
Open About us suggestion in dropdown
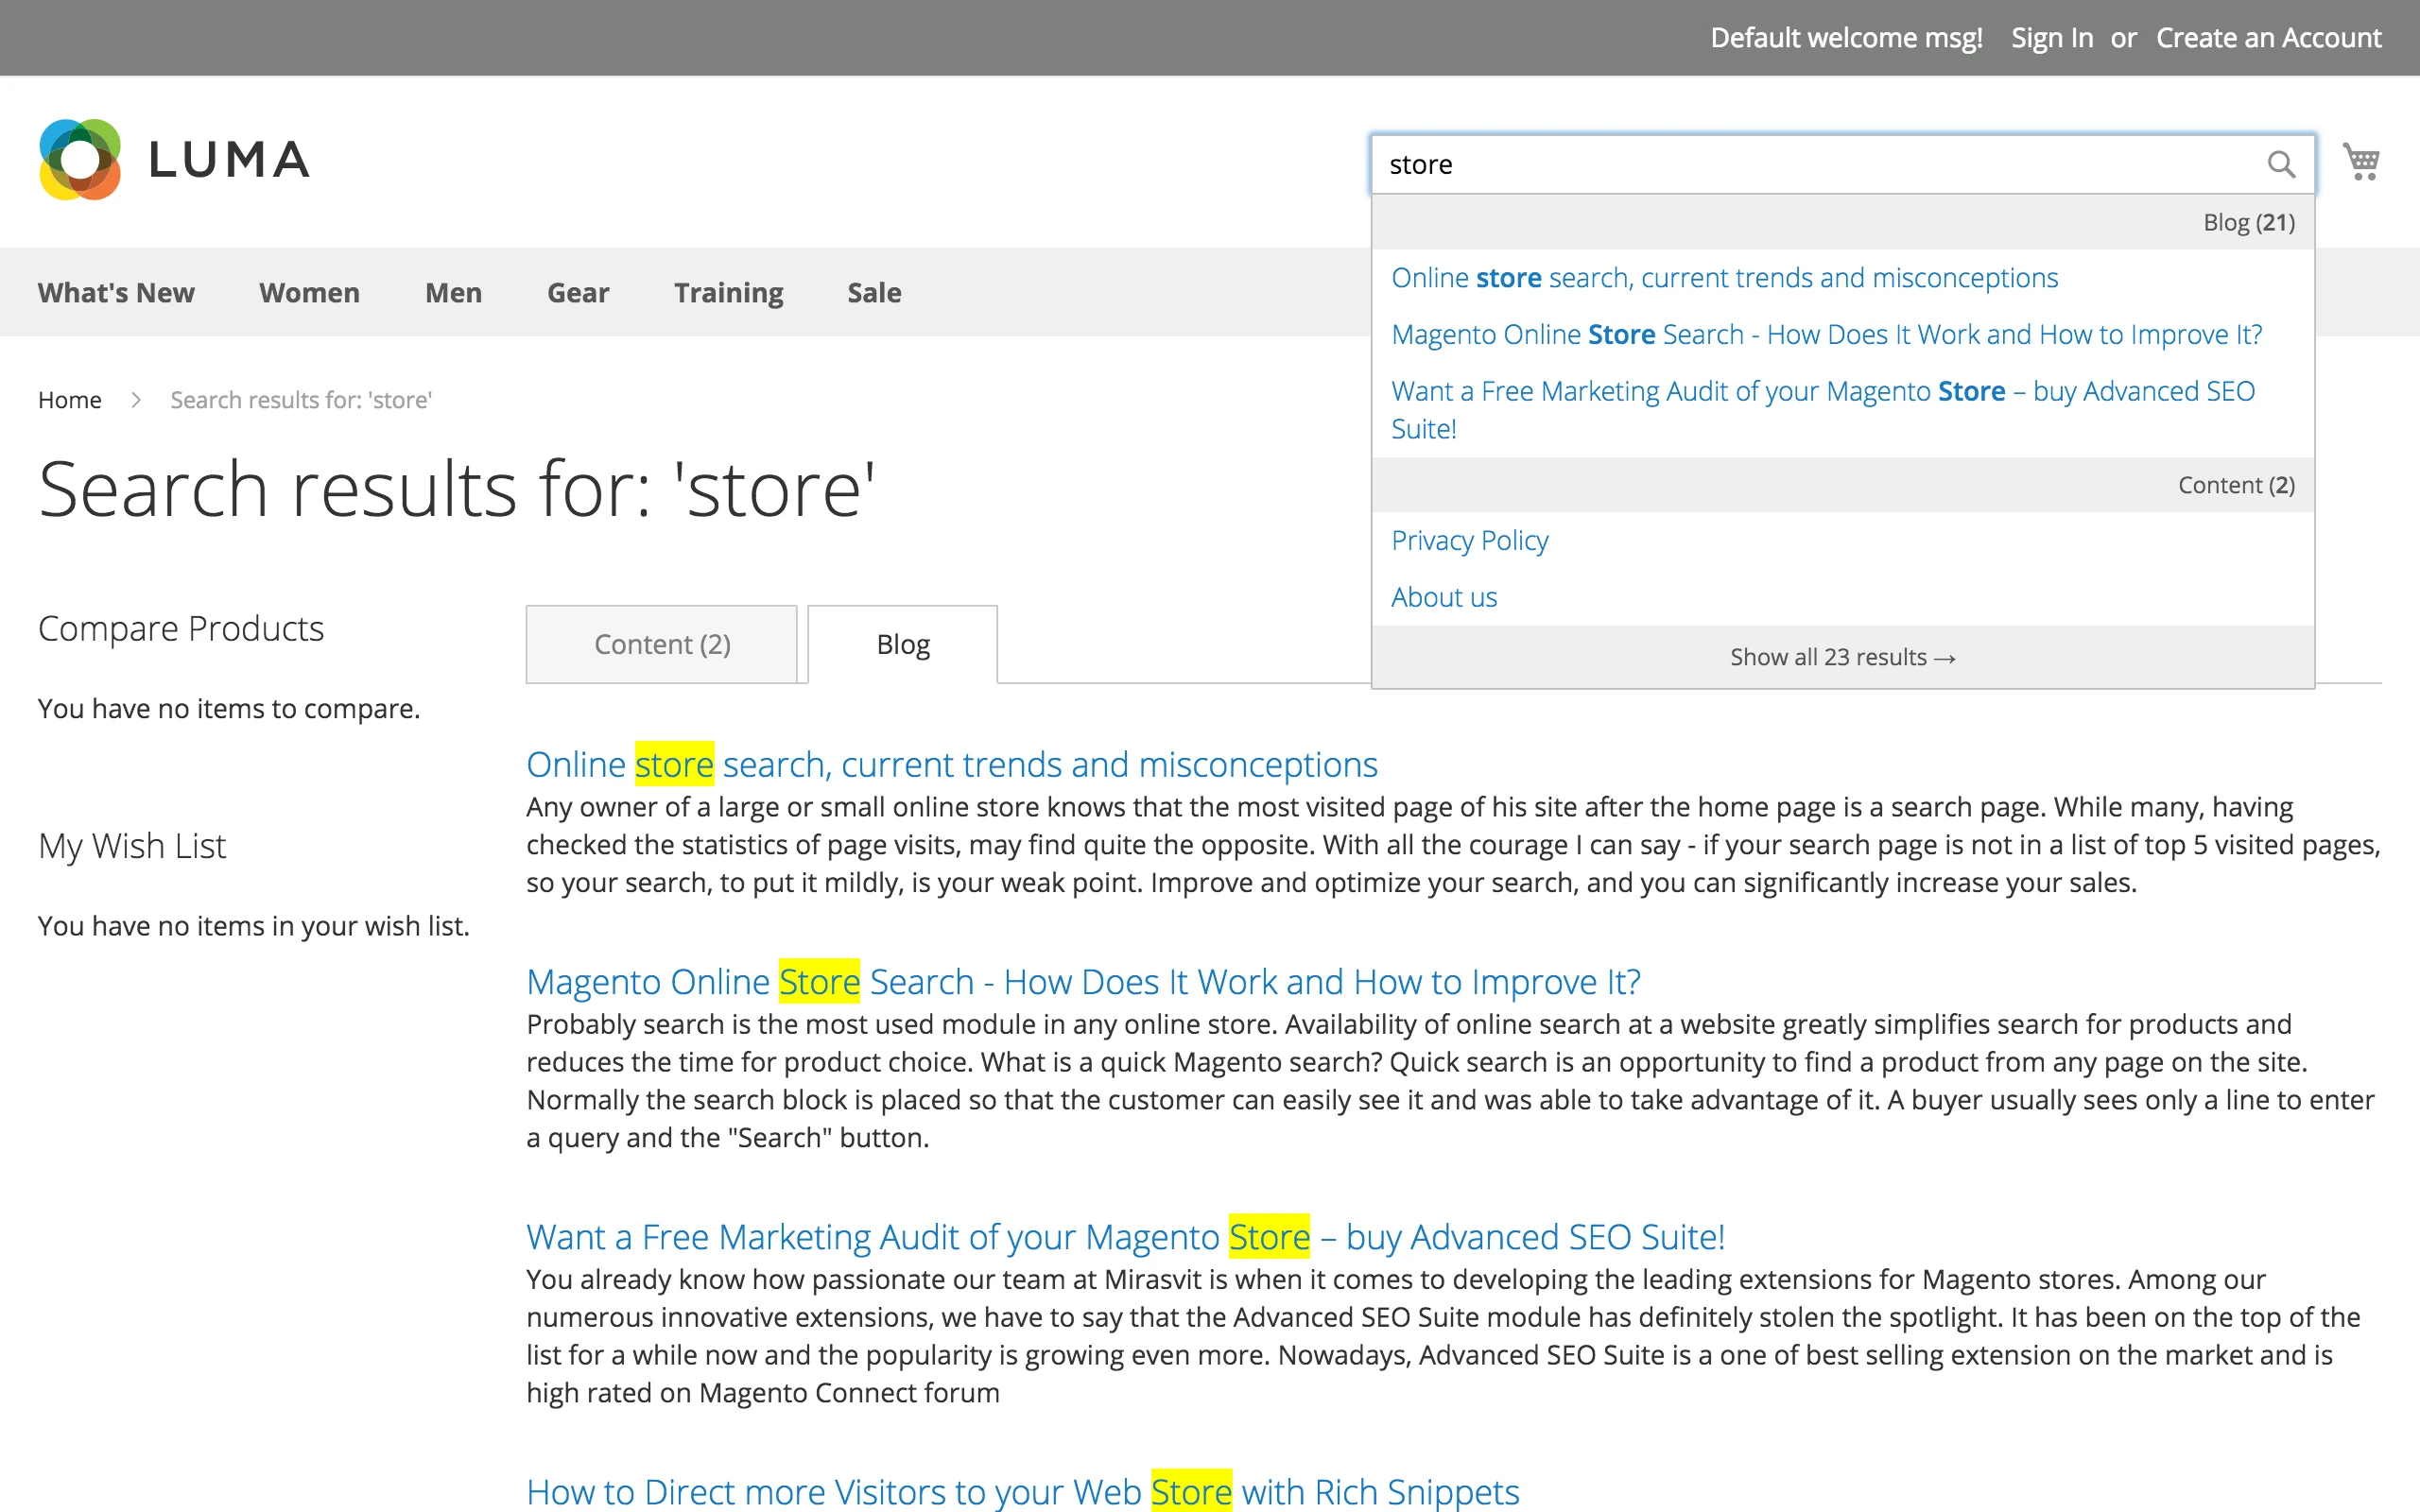coord(1444,598)
